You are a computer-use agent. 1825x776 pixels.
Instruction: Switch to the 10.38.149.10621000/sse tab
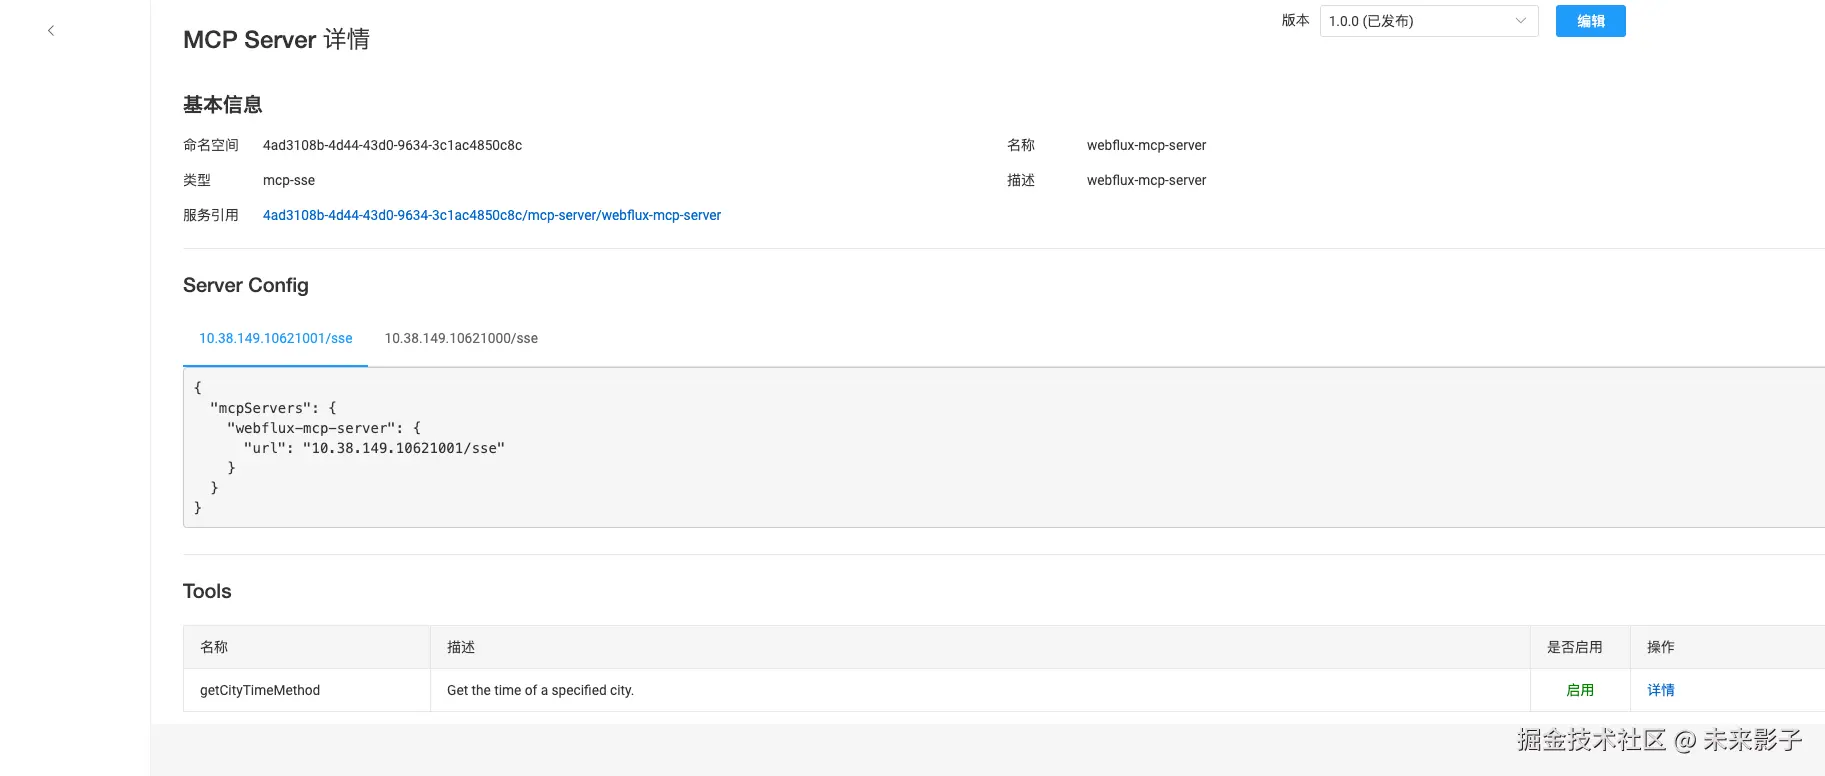click(x=461, y=338)
